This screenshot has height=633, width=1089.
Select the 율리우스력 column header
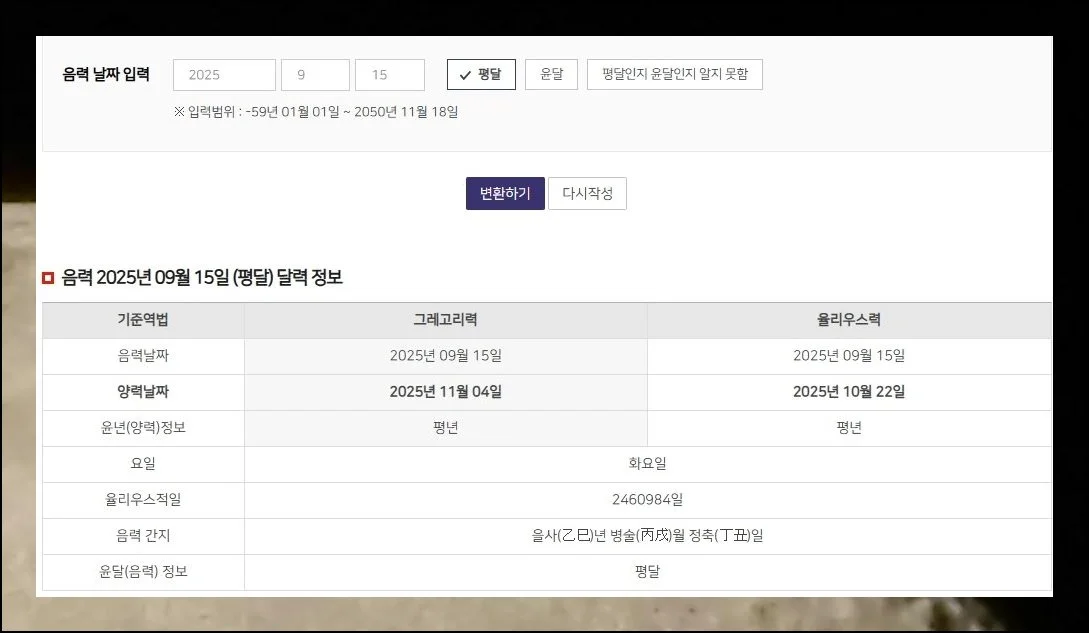tap(850, 320)
